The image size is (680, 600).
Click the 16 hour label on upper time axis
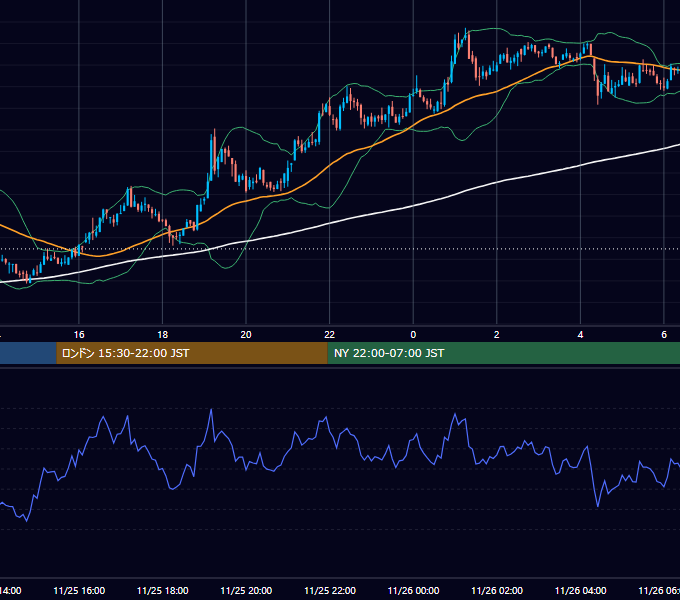tap(79, 335)
